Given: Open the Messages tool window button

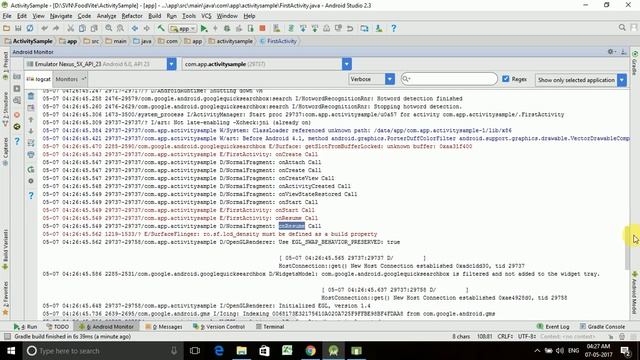Looking at the screenshot, I should pyautogui.click(x=164, y=327).
